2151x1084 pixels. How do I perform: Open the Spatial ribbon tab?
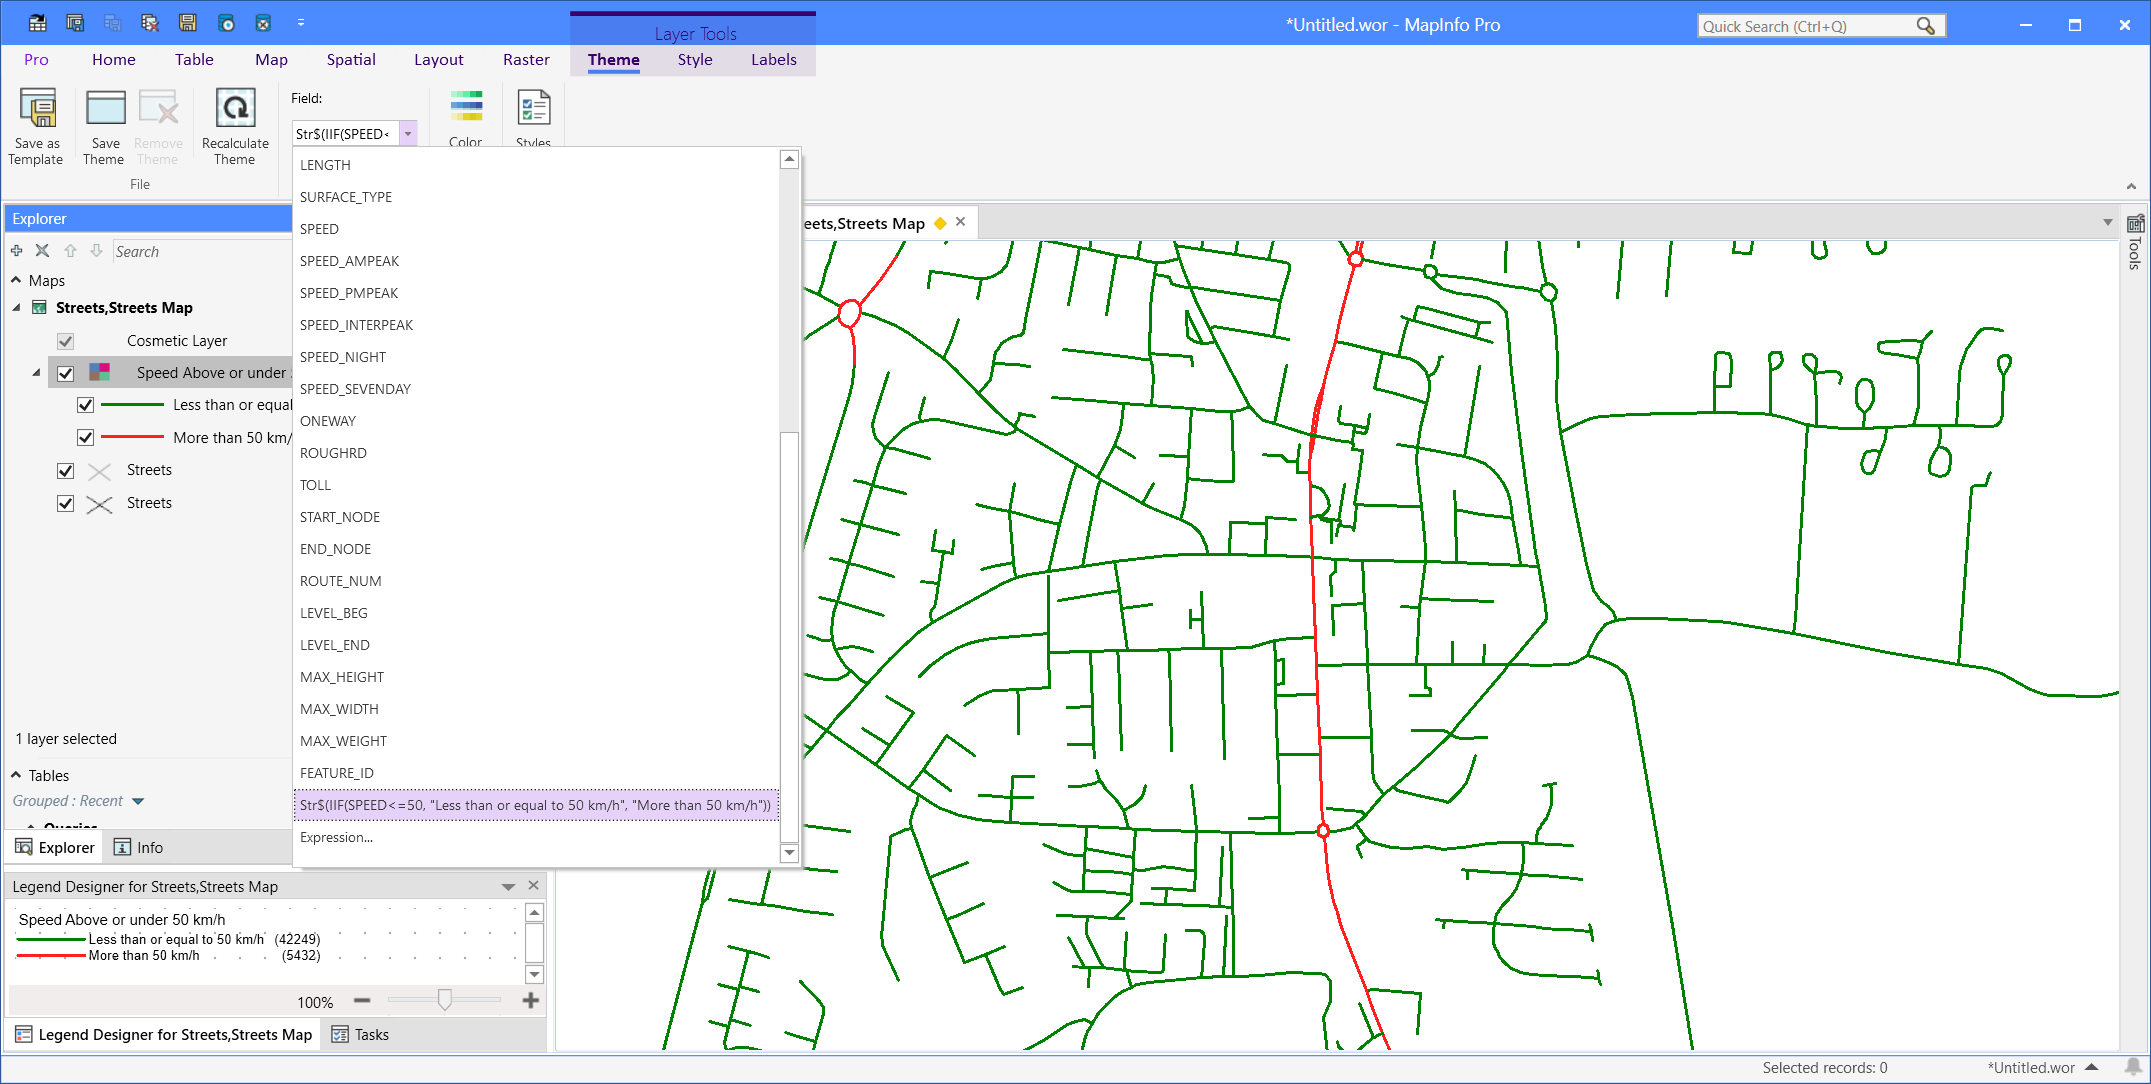pyautogui.click(x=351, y=60)
